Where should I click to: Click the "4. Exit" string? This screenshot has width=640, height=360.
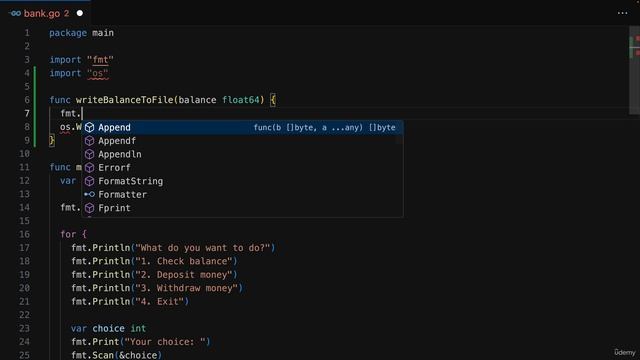[160, 302]
